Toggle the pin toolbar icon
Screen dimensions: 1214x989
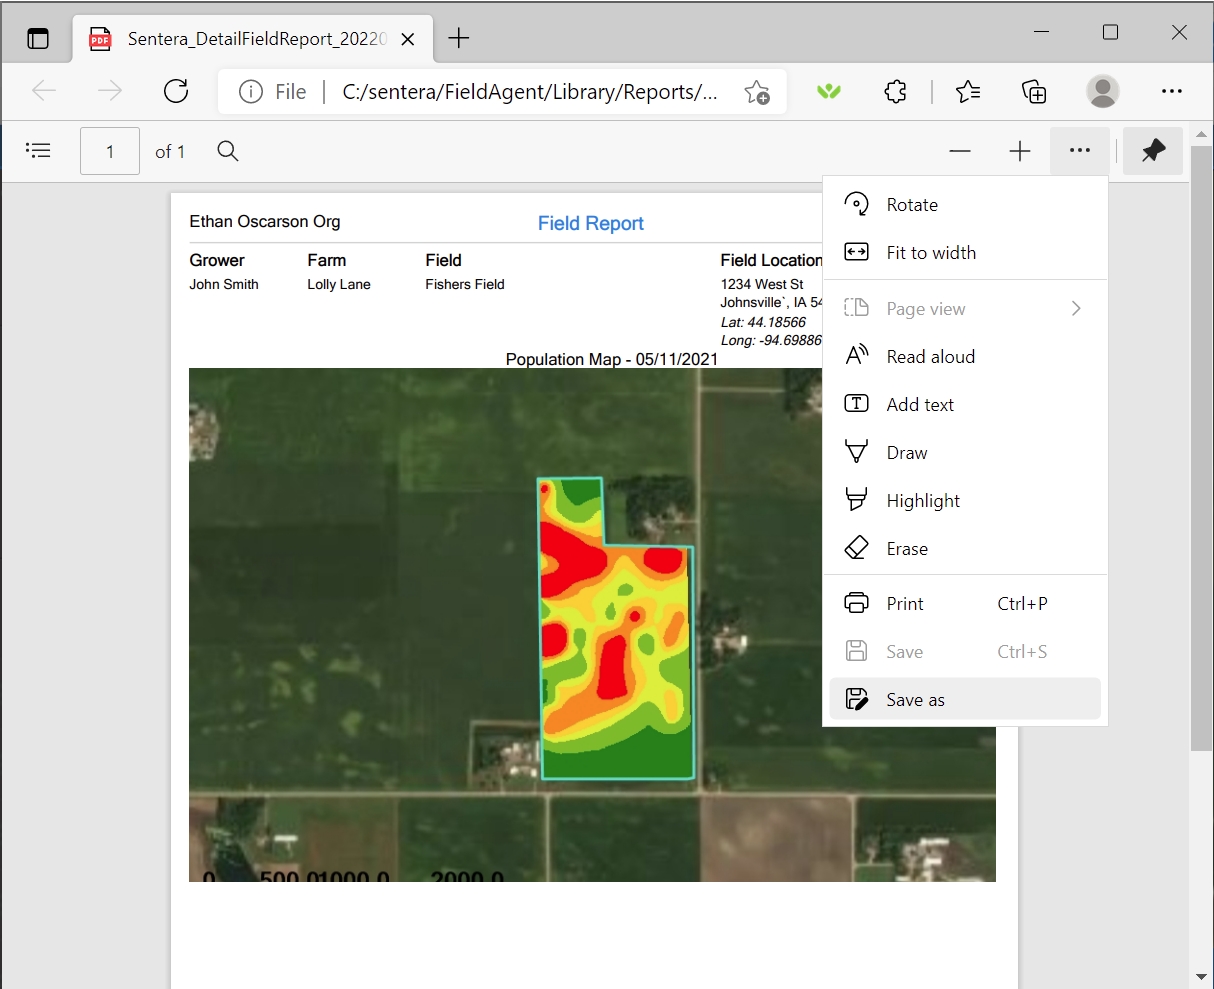click(x=1153, y=151)
